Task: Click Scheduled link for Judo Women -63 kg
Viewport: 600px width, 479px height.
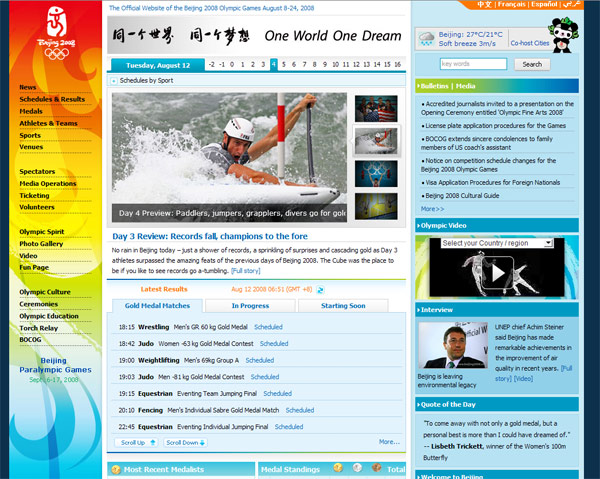Action: point(274,344)
